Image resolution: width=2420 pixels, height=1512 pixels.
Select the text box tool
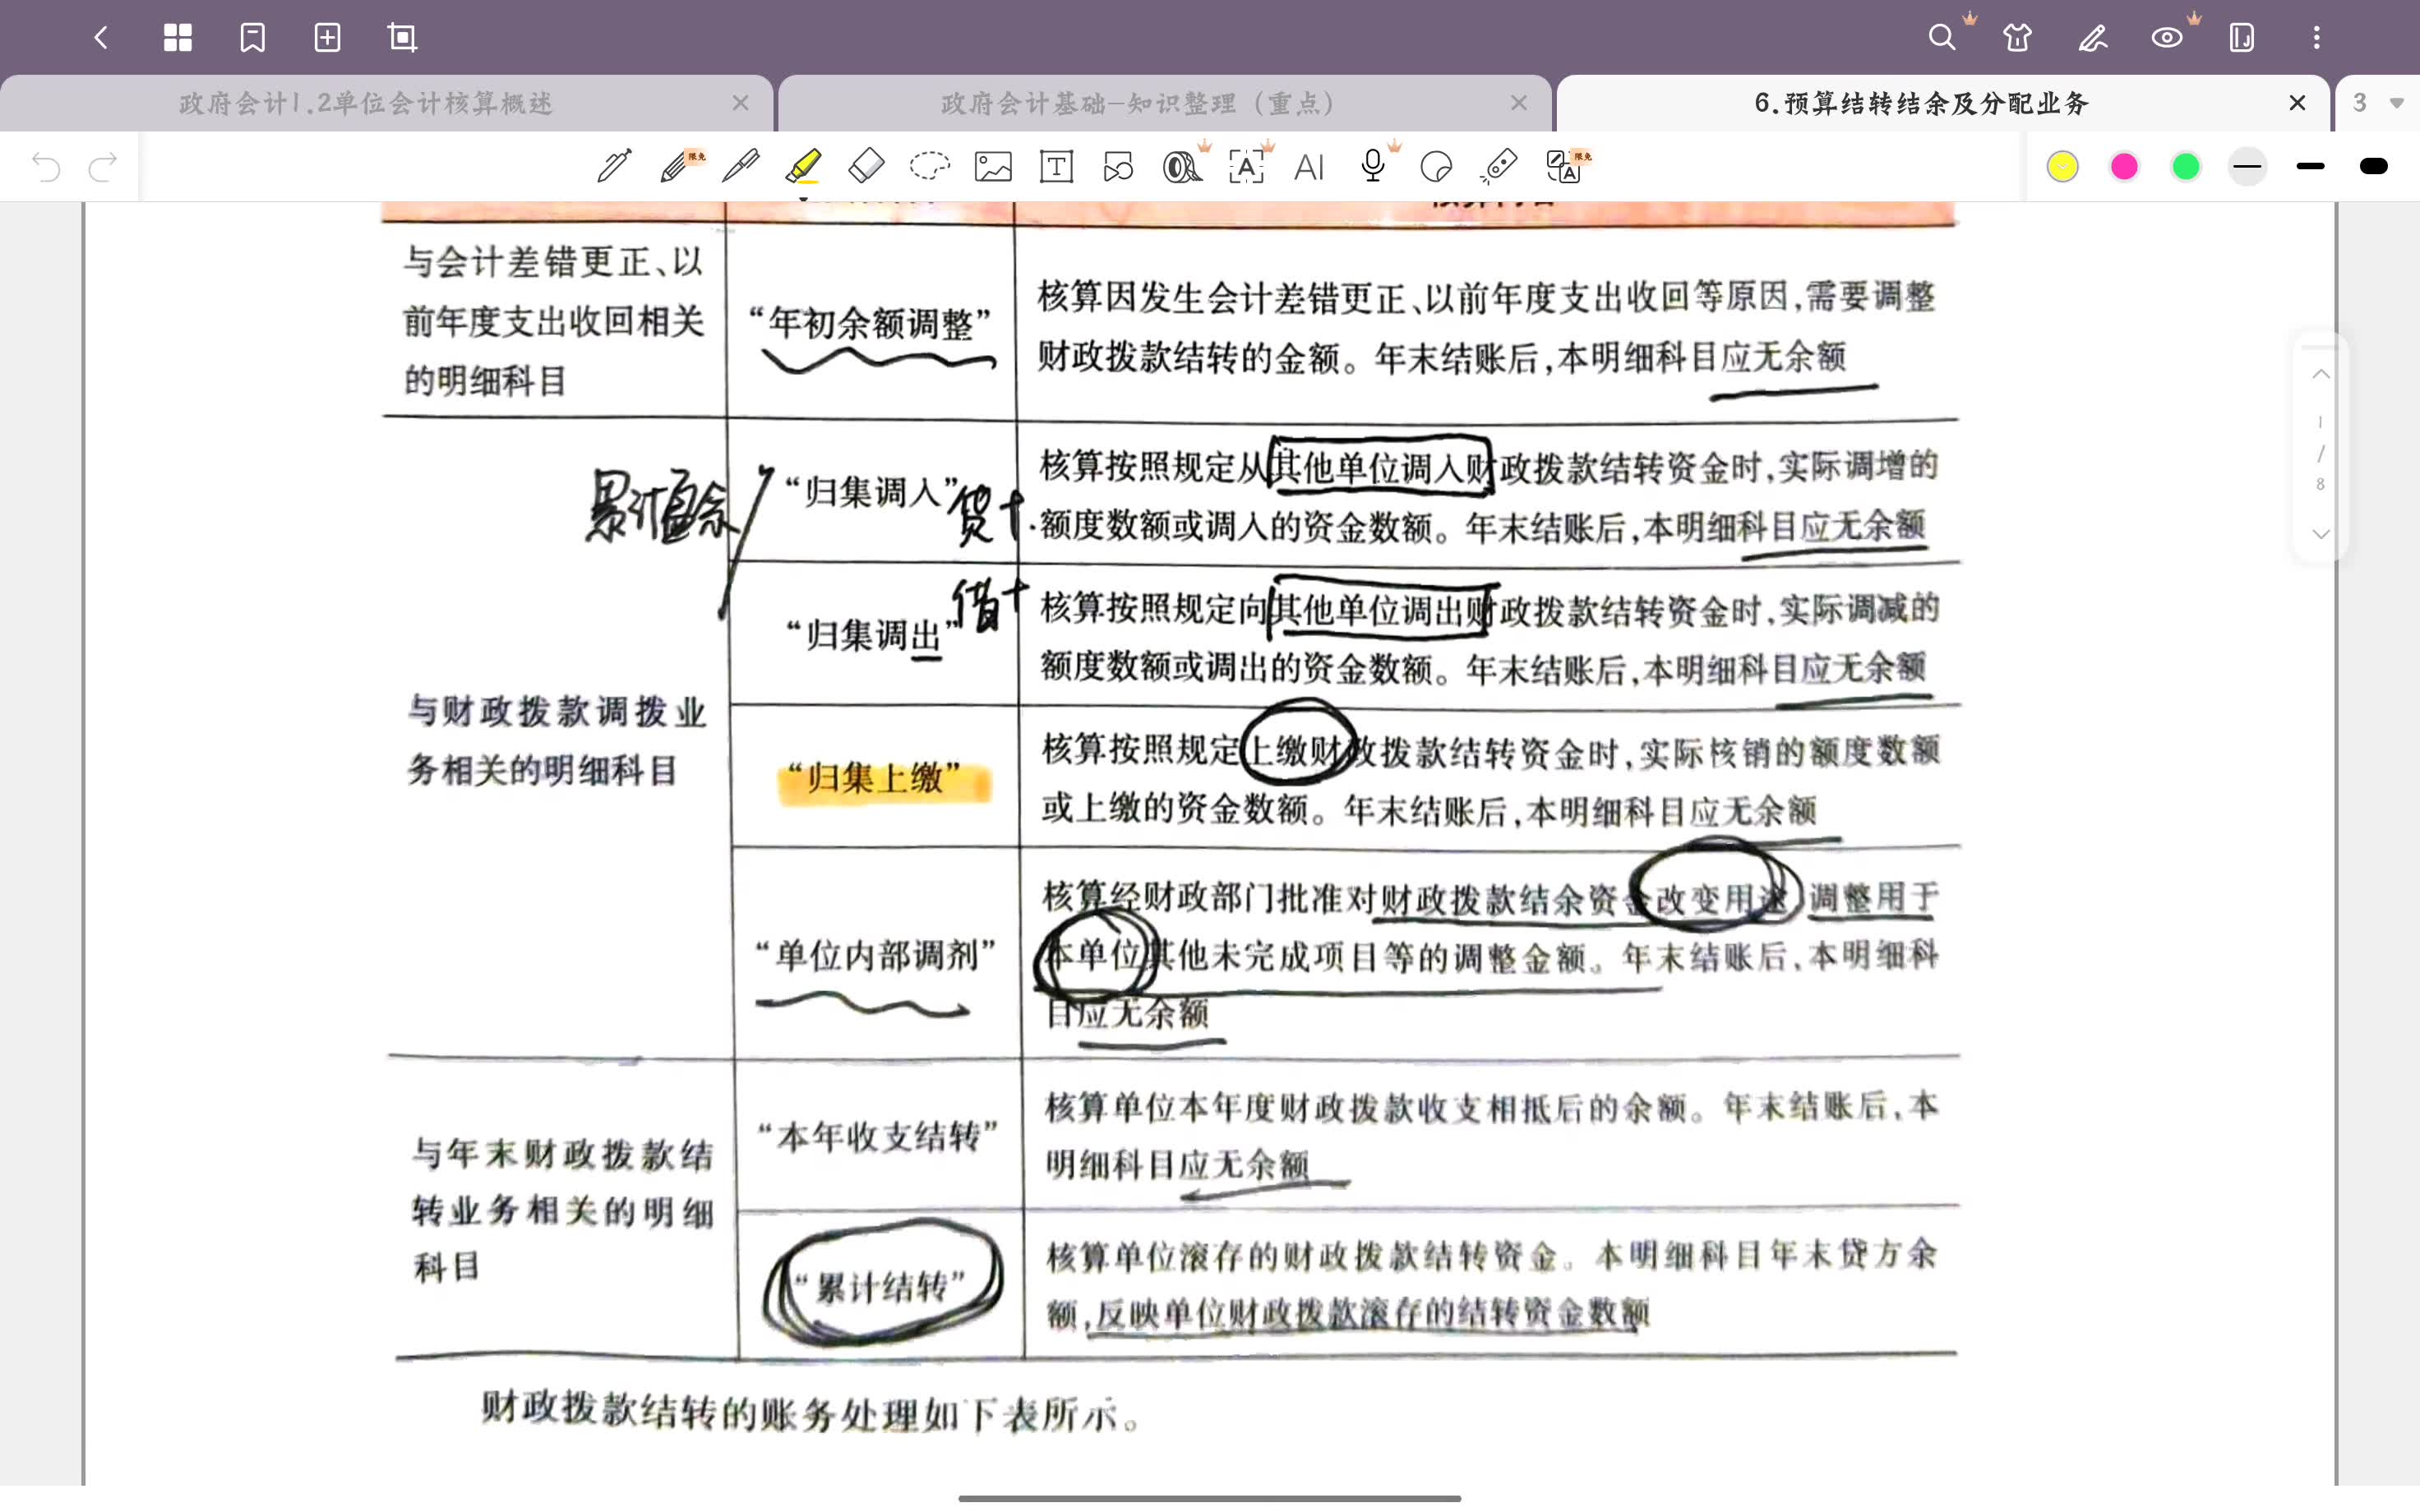[1056, 166]
